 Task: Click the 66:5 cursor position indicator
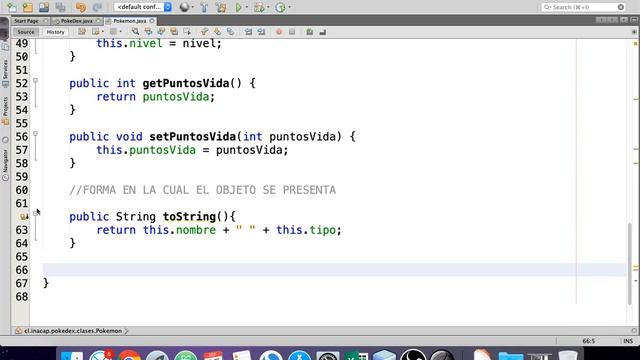(x=589, y=341)
